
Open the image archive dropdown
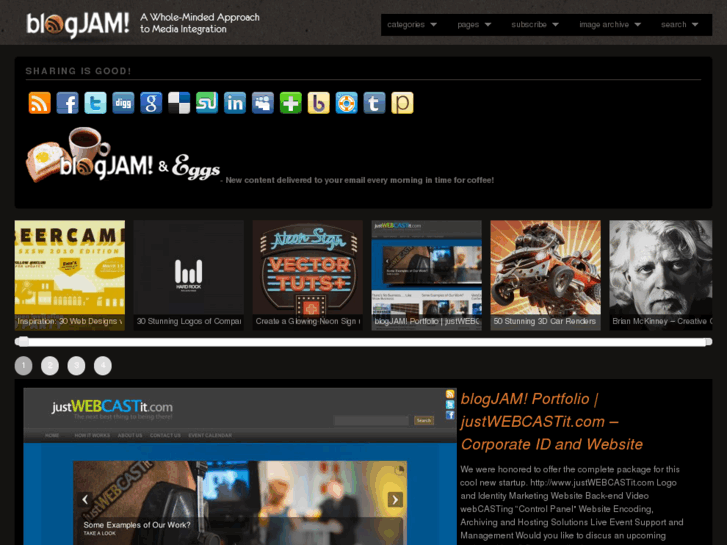tap(610, 25)
